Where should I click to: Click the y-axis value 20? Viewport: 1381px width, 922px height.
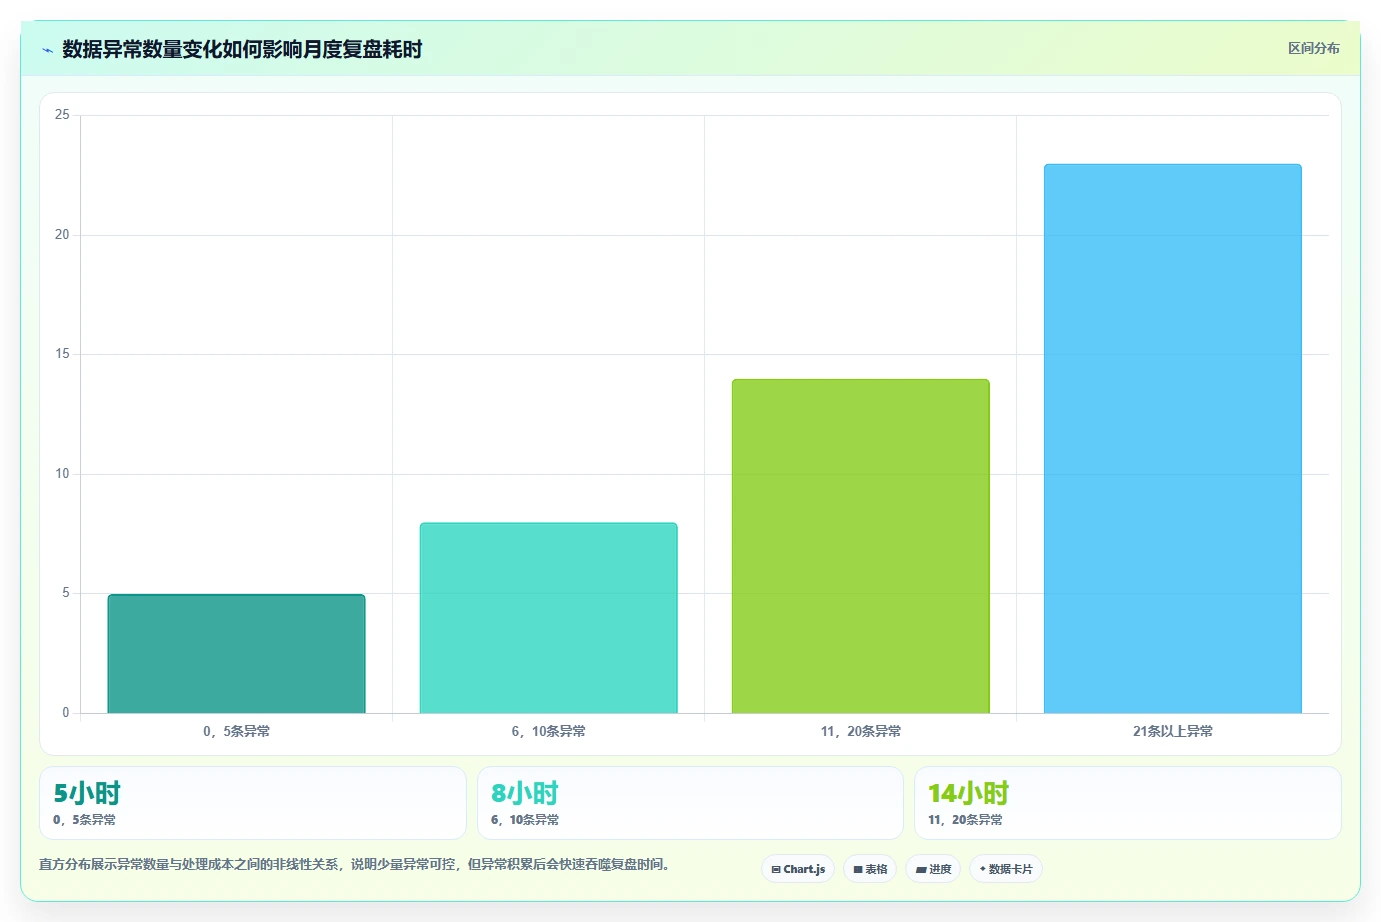[62, 235]
